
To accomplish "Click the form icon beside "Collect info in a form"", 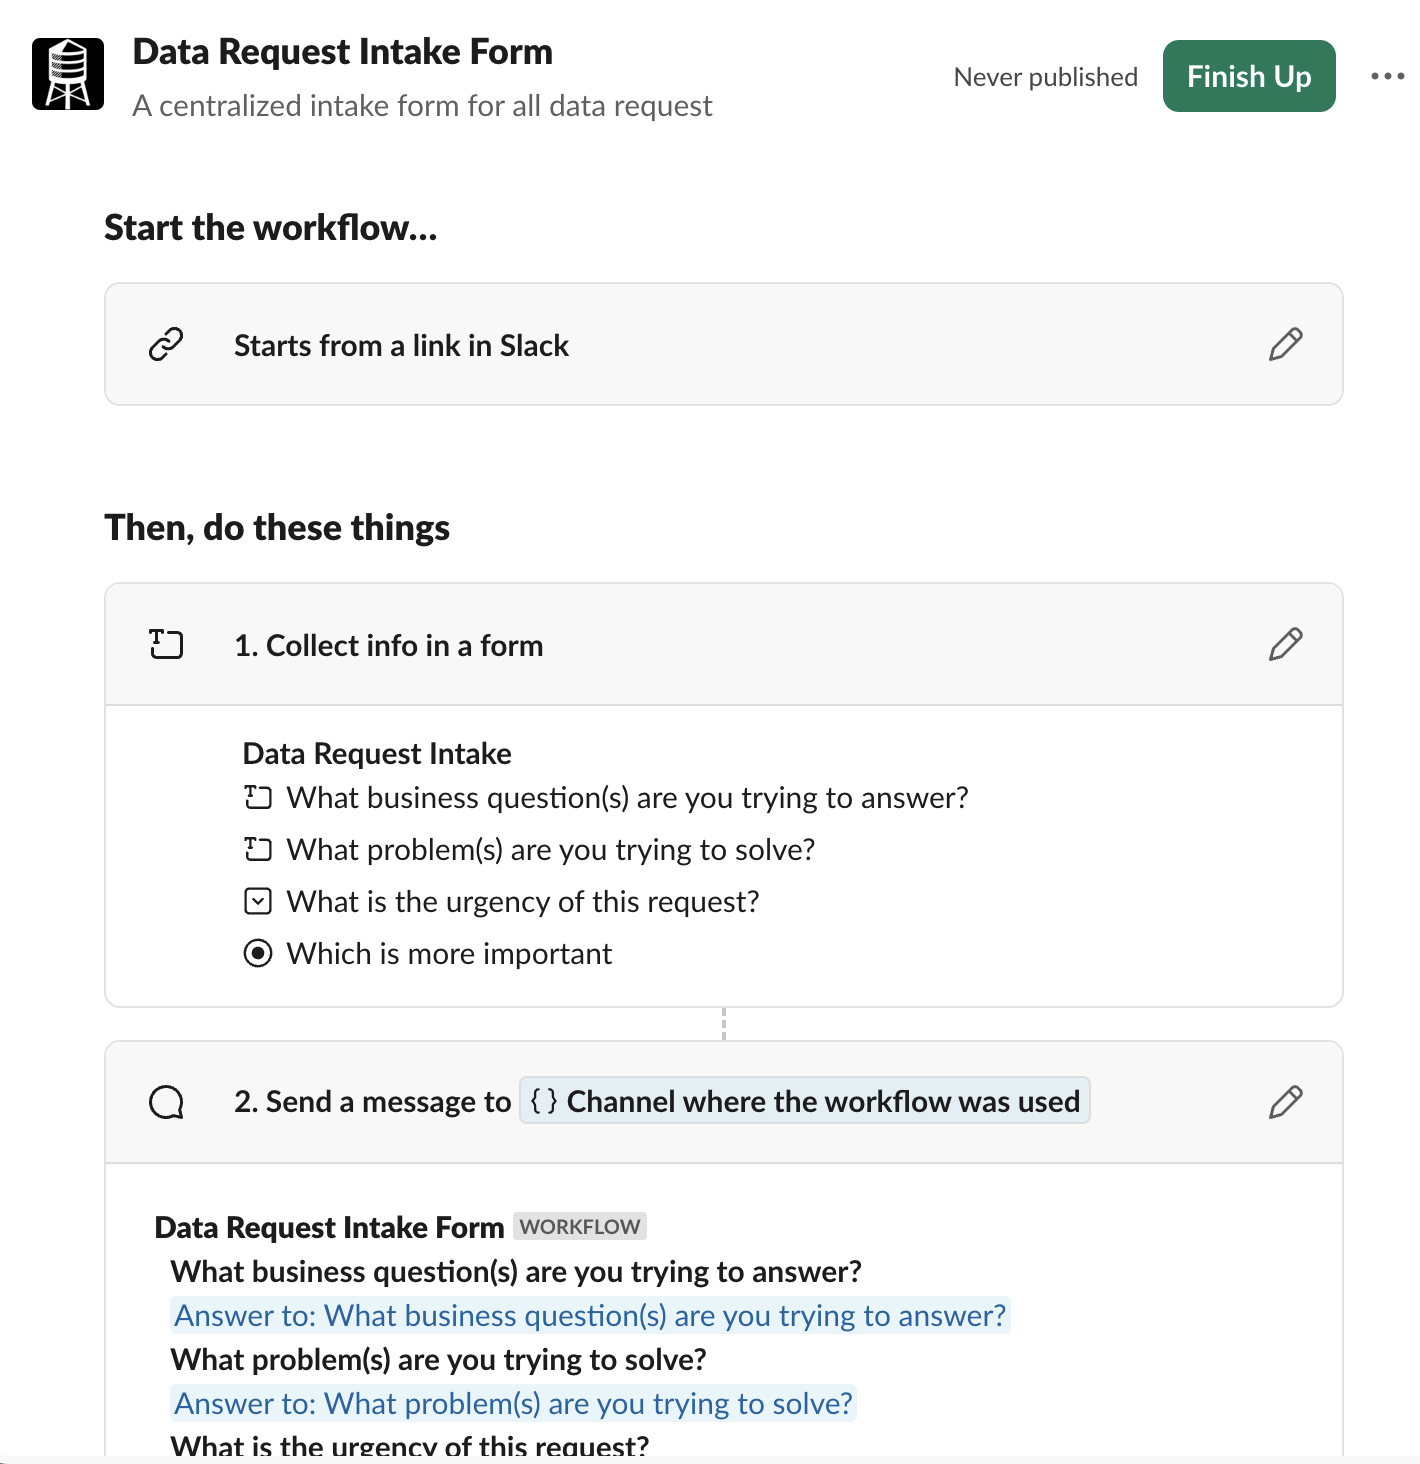I will pos(165,644).
